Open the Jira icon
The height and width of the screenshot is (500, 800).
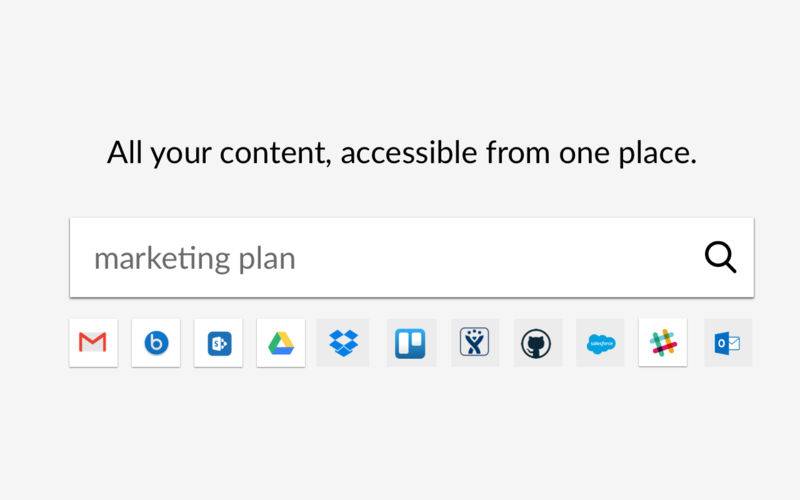(475, 343)
